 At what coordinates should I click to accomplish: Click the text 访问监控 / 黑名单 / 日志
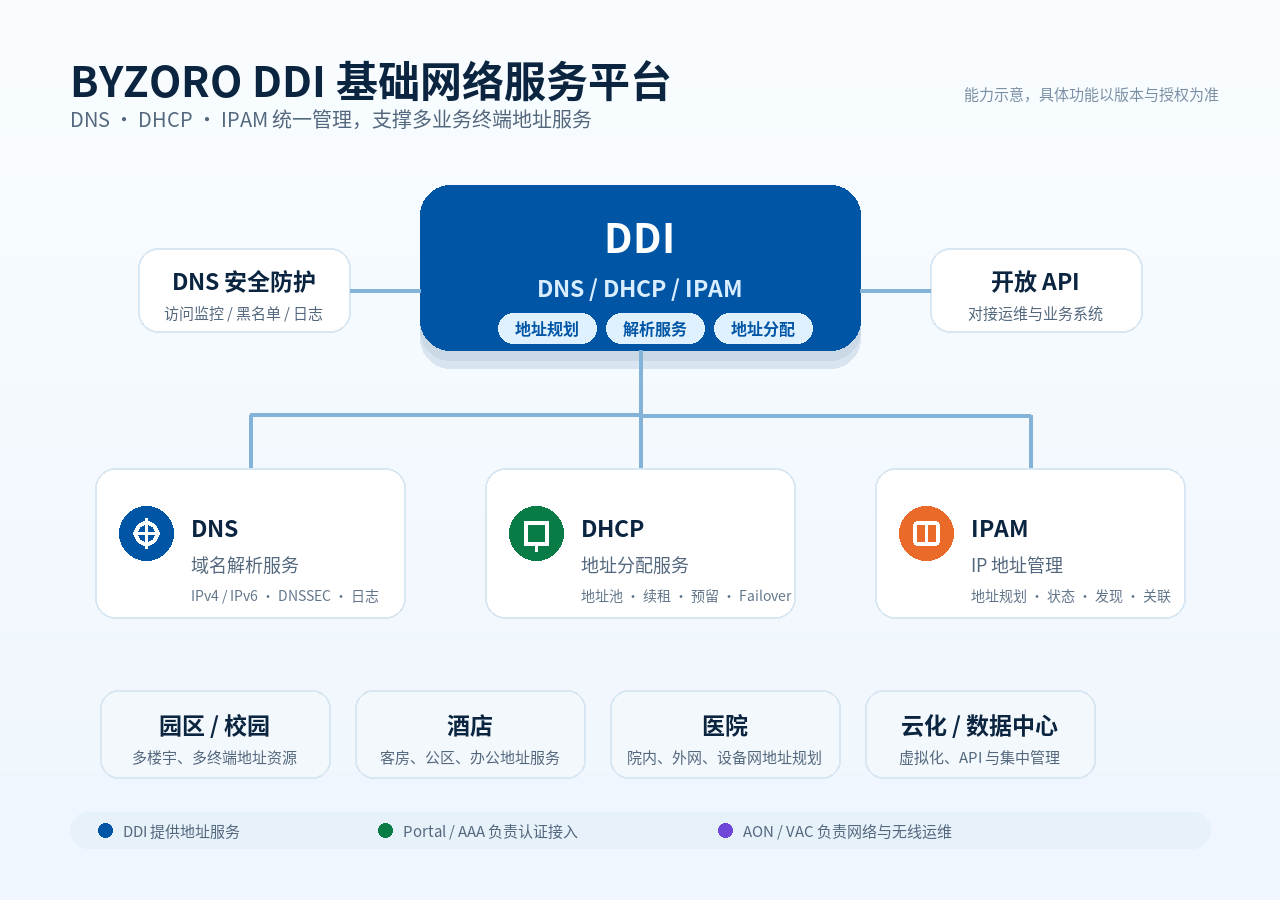pos(244,314)
